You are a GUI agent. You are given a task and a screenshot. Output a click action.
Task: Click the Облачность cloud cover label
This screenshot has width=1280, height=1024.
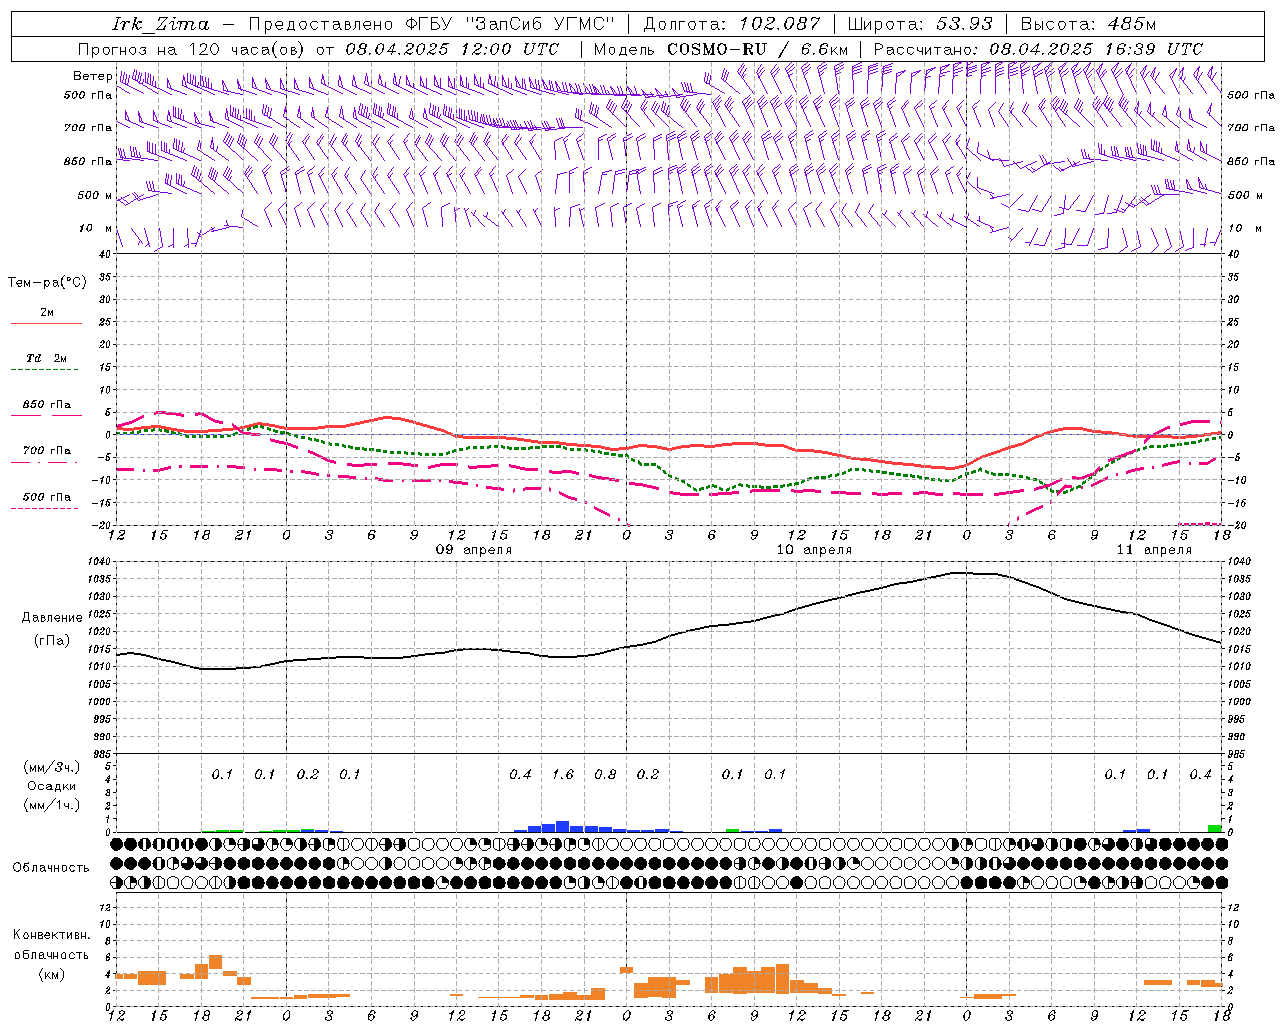[x=51, y=868]
